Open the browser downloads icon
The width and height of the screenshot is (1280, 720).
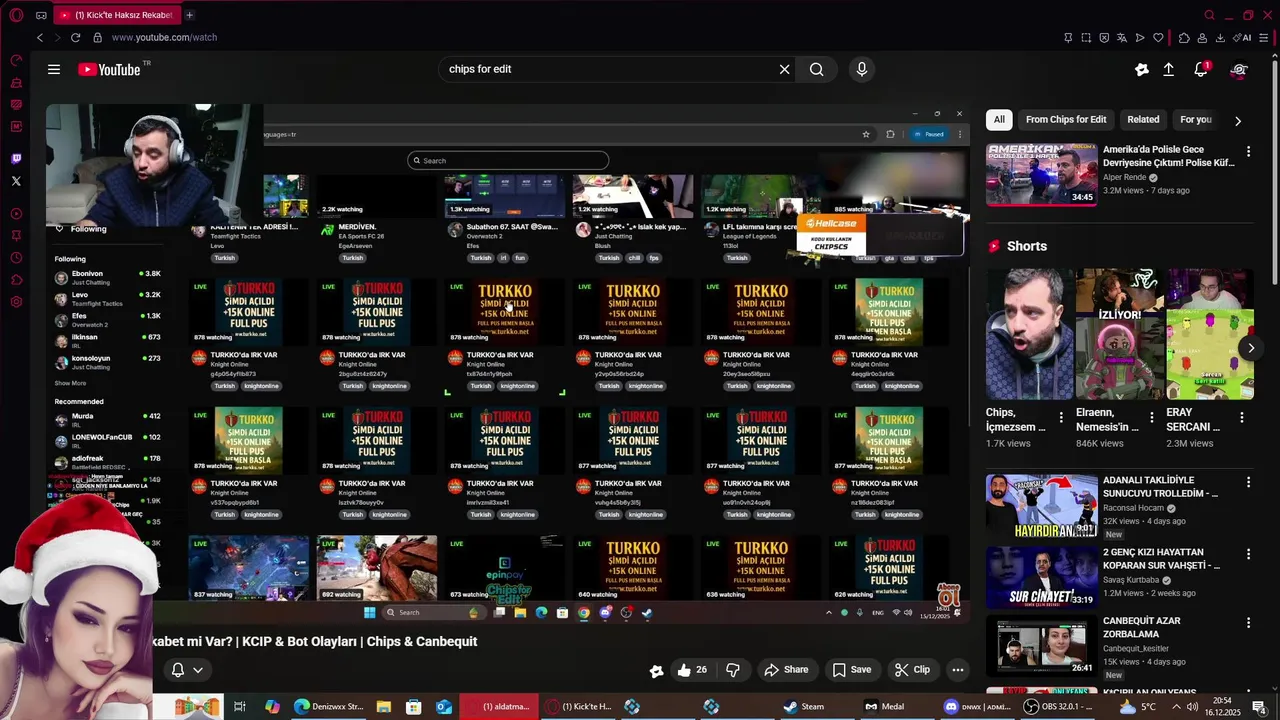[x=1220, y=37]
